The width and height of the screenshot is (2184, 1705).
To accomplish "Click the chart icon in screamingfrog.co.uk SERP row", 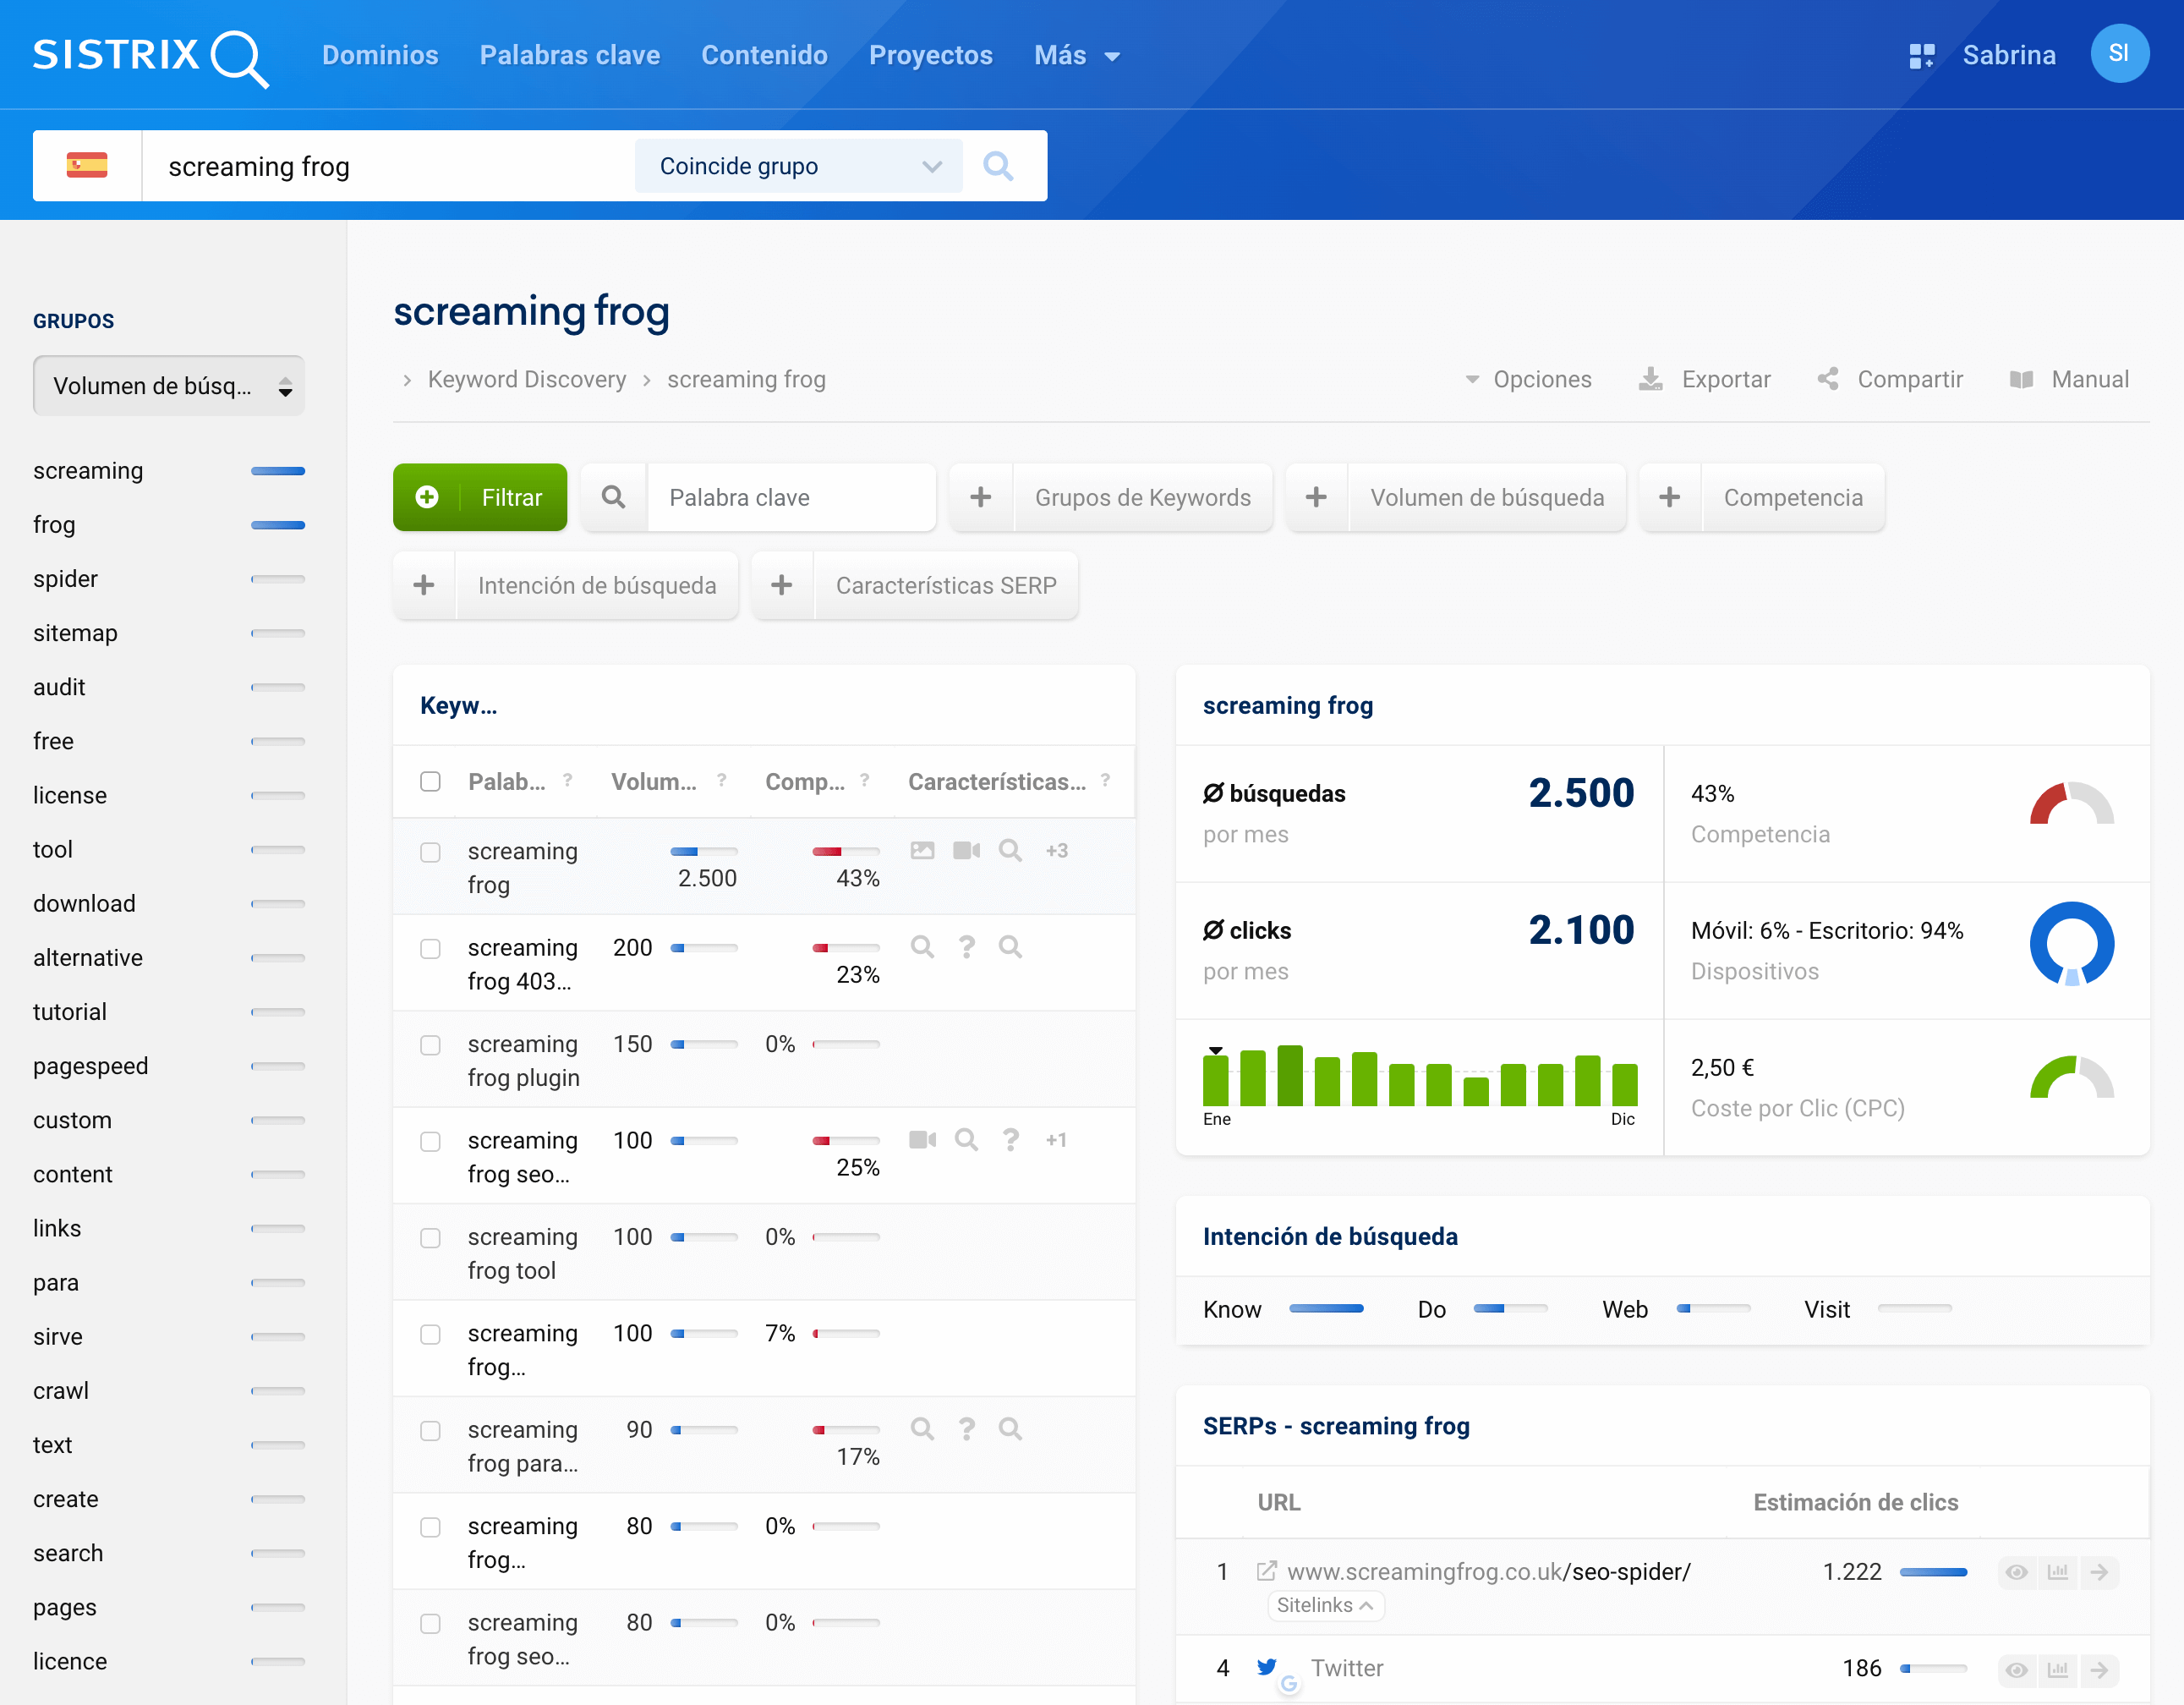I will [x=2058, y=1571].
